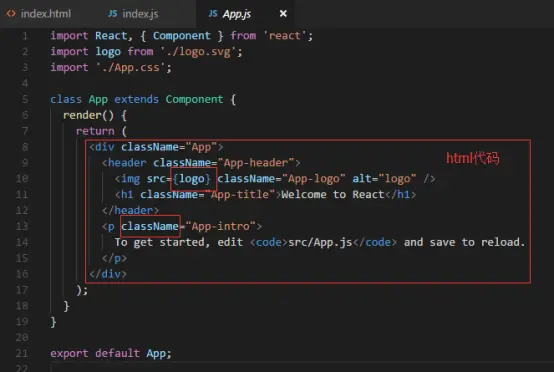Screen dimensions: 554x372
Task: Click line number 5 in the gutter
Action: 25,99
